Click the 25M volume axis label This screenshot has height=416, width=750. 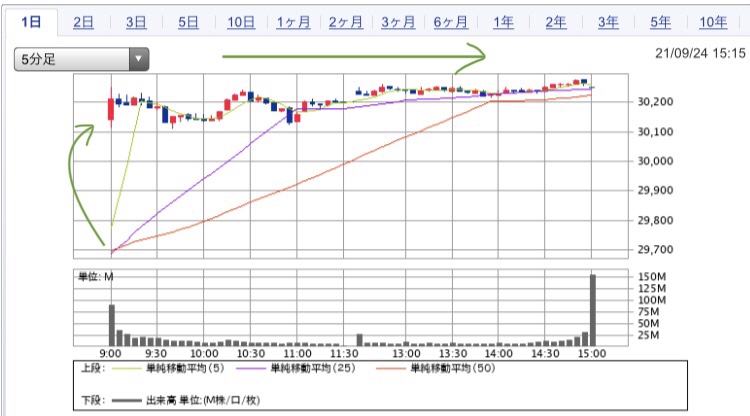tap(649, 335)
